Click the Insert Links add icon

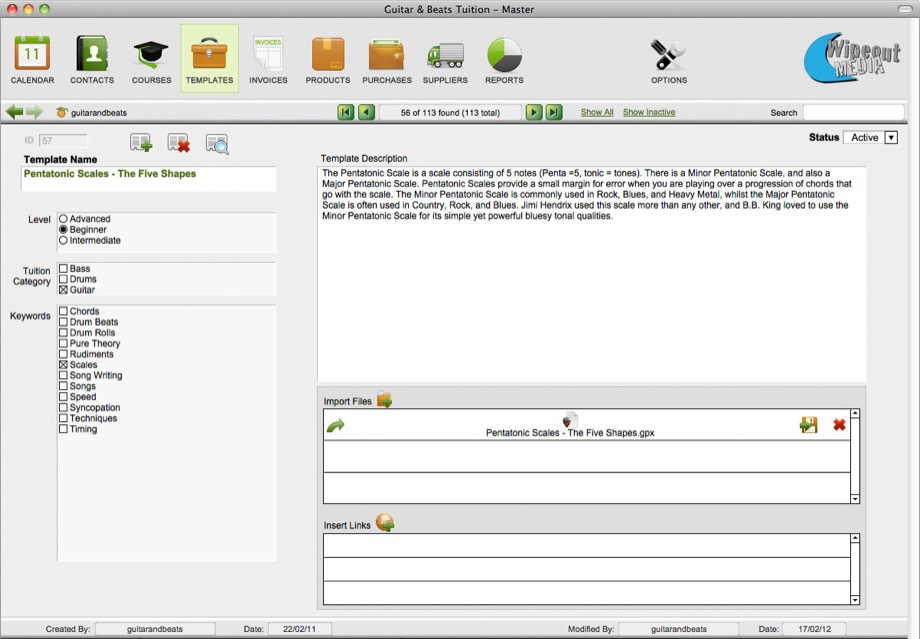[x=384, y=523]
